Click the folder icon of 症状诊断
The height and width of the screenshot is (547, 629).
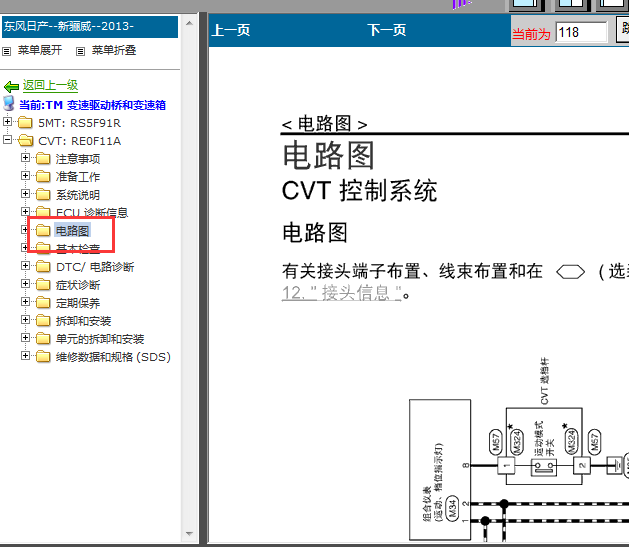pyautogui.click(x=43, y=285)
